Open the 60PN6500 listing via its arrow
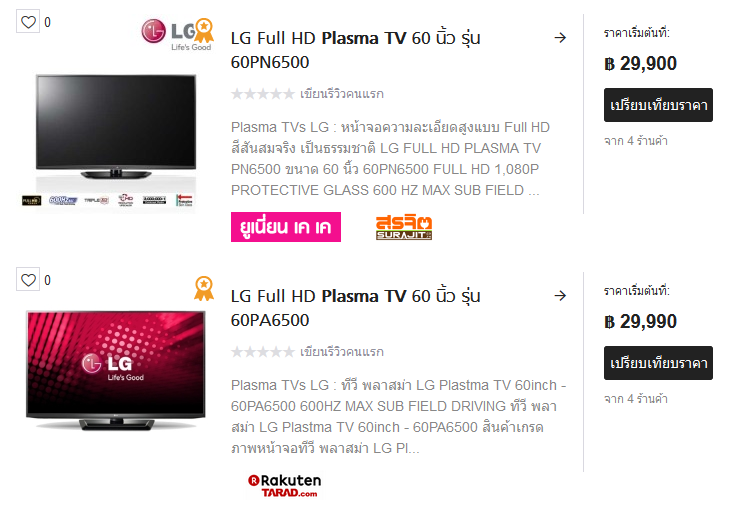This screenshot has height=520, width=731. (560, 38)
